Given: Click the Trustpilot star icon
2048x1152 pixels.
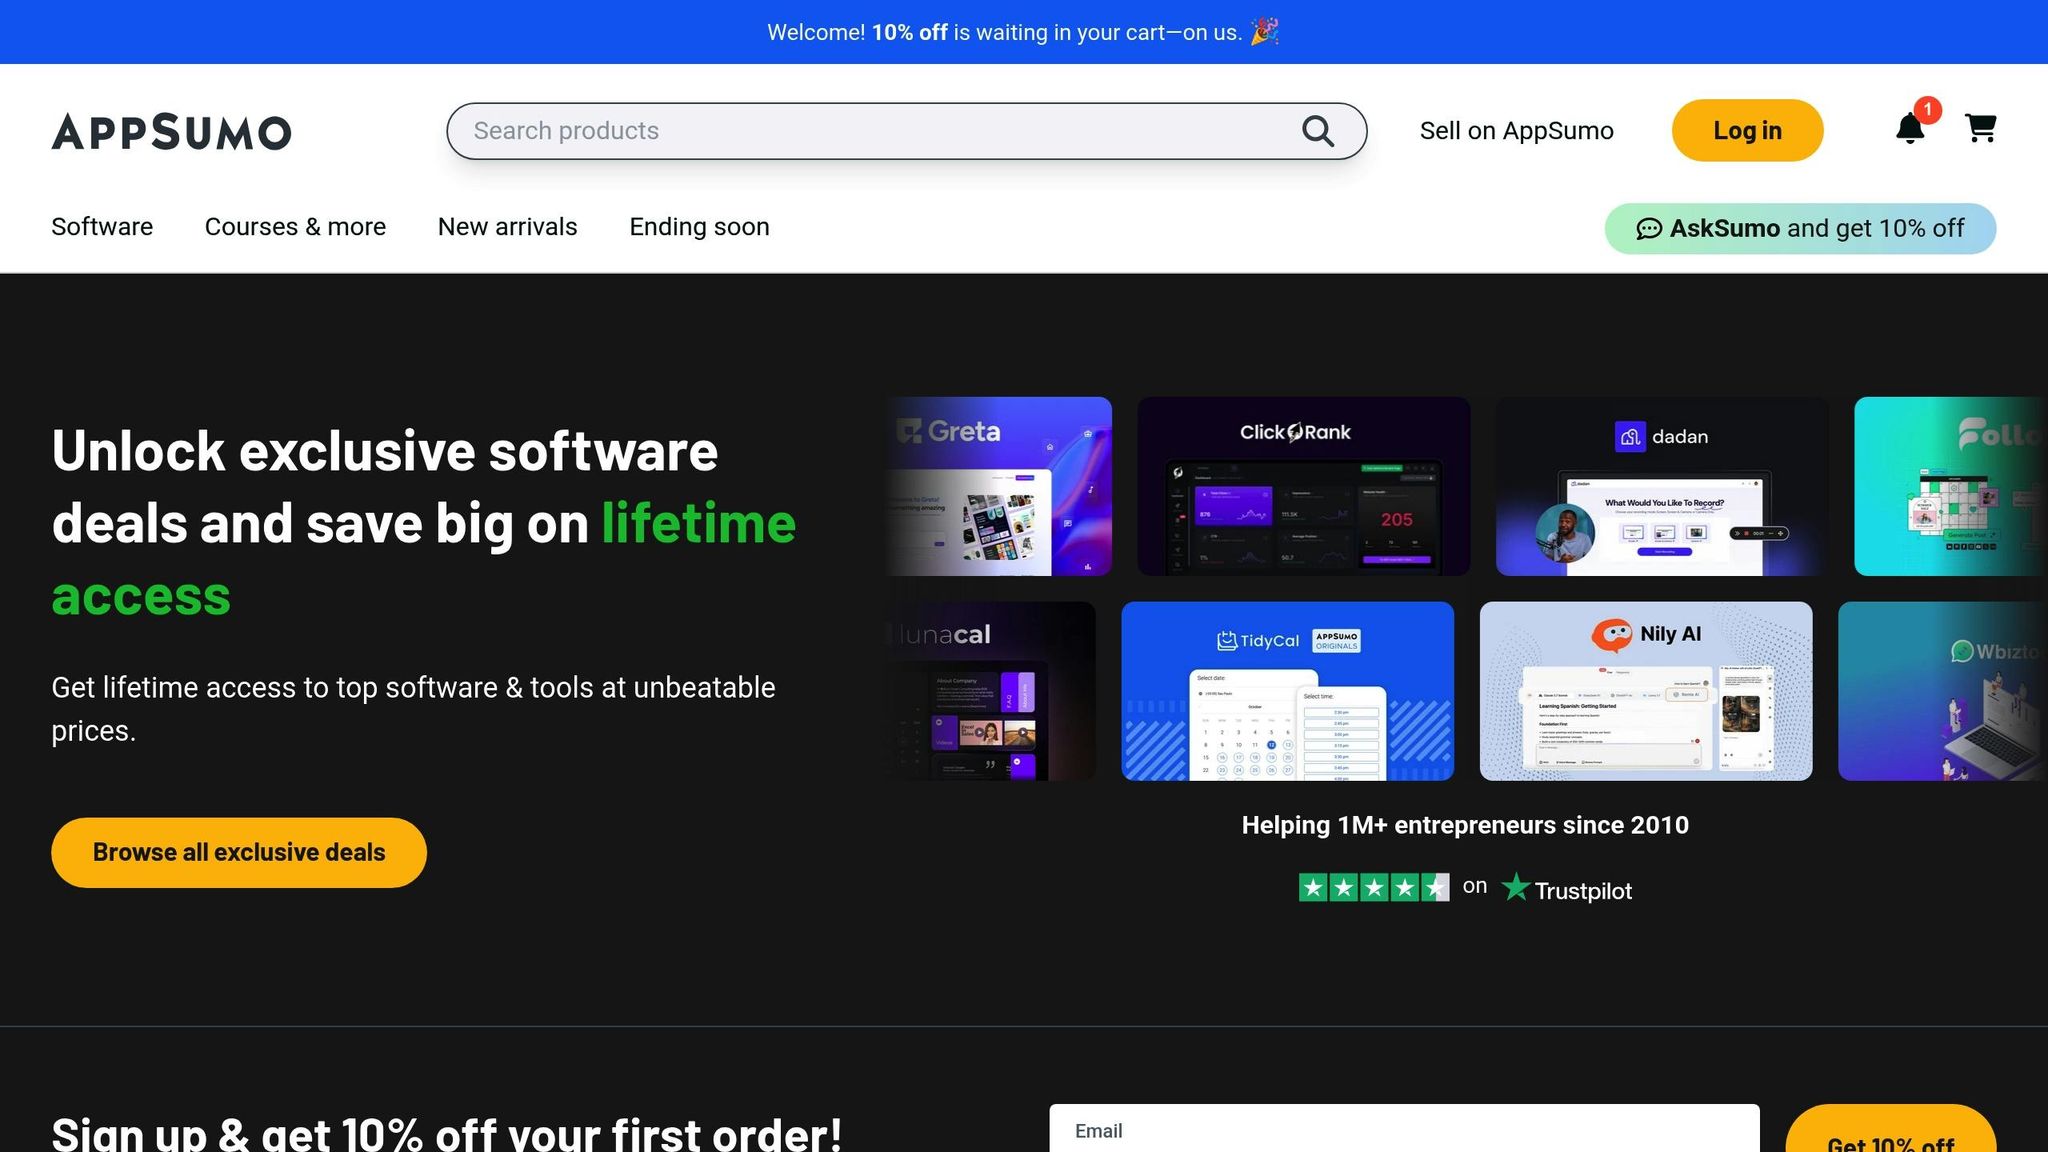Looking at the screenshot, I should coord(1517,887).
